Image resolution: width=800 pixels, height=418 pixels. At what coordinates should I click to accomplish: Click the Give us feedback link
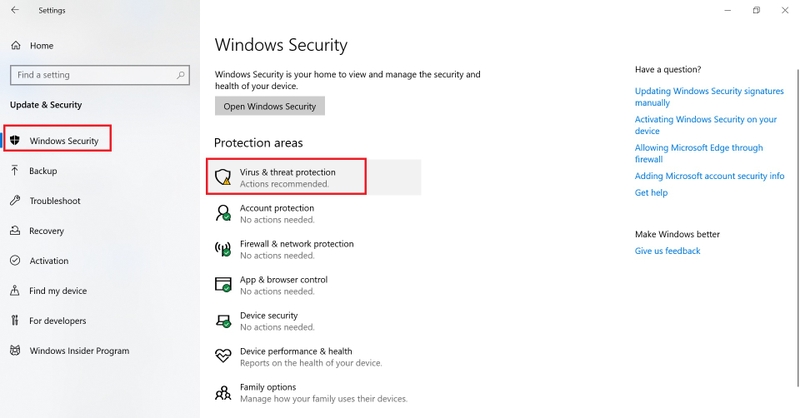[x=667, y=251]
